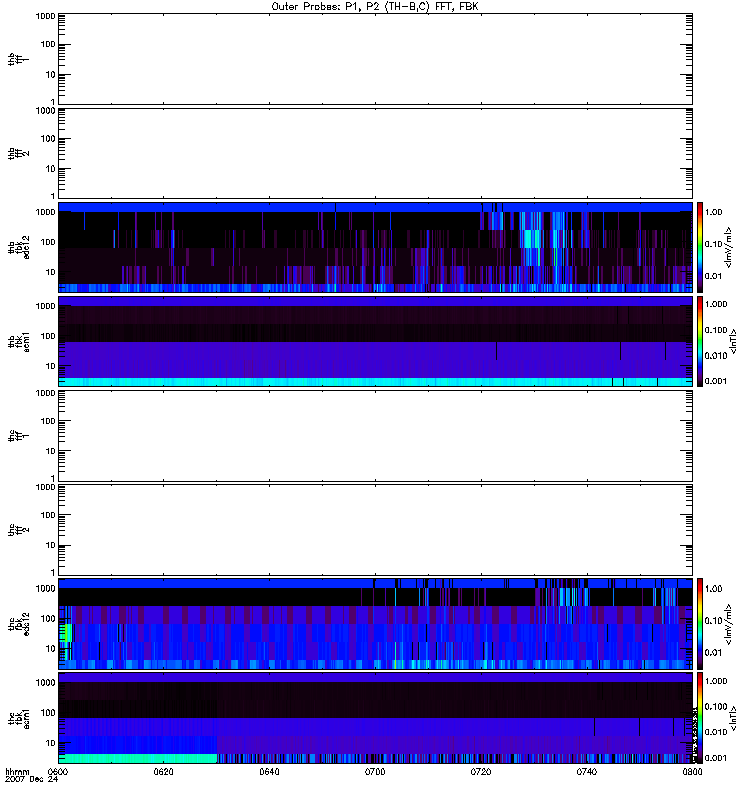Click the "0800" time axis label
750x800 pixels.
click(x=692, y=772)
